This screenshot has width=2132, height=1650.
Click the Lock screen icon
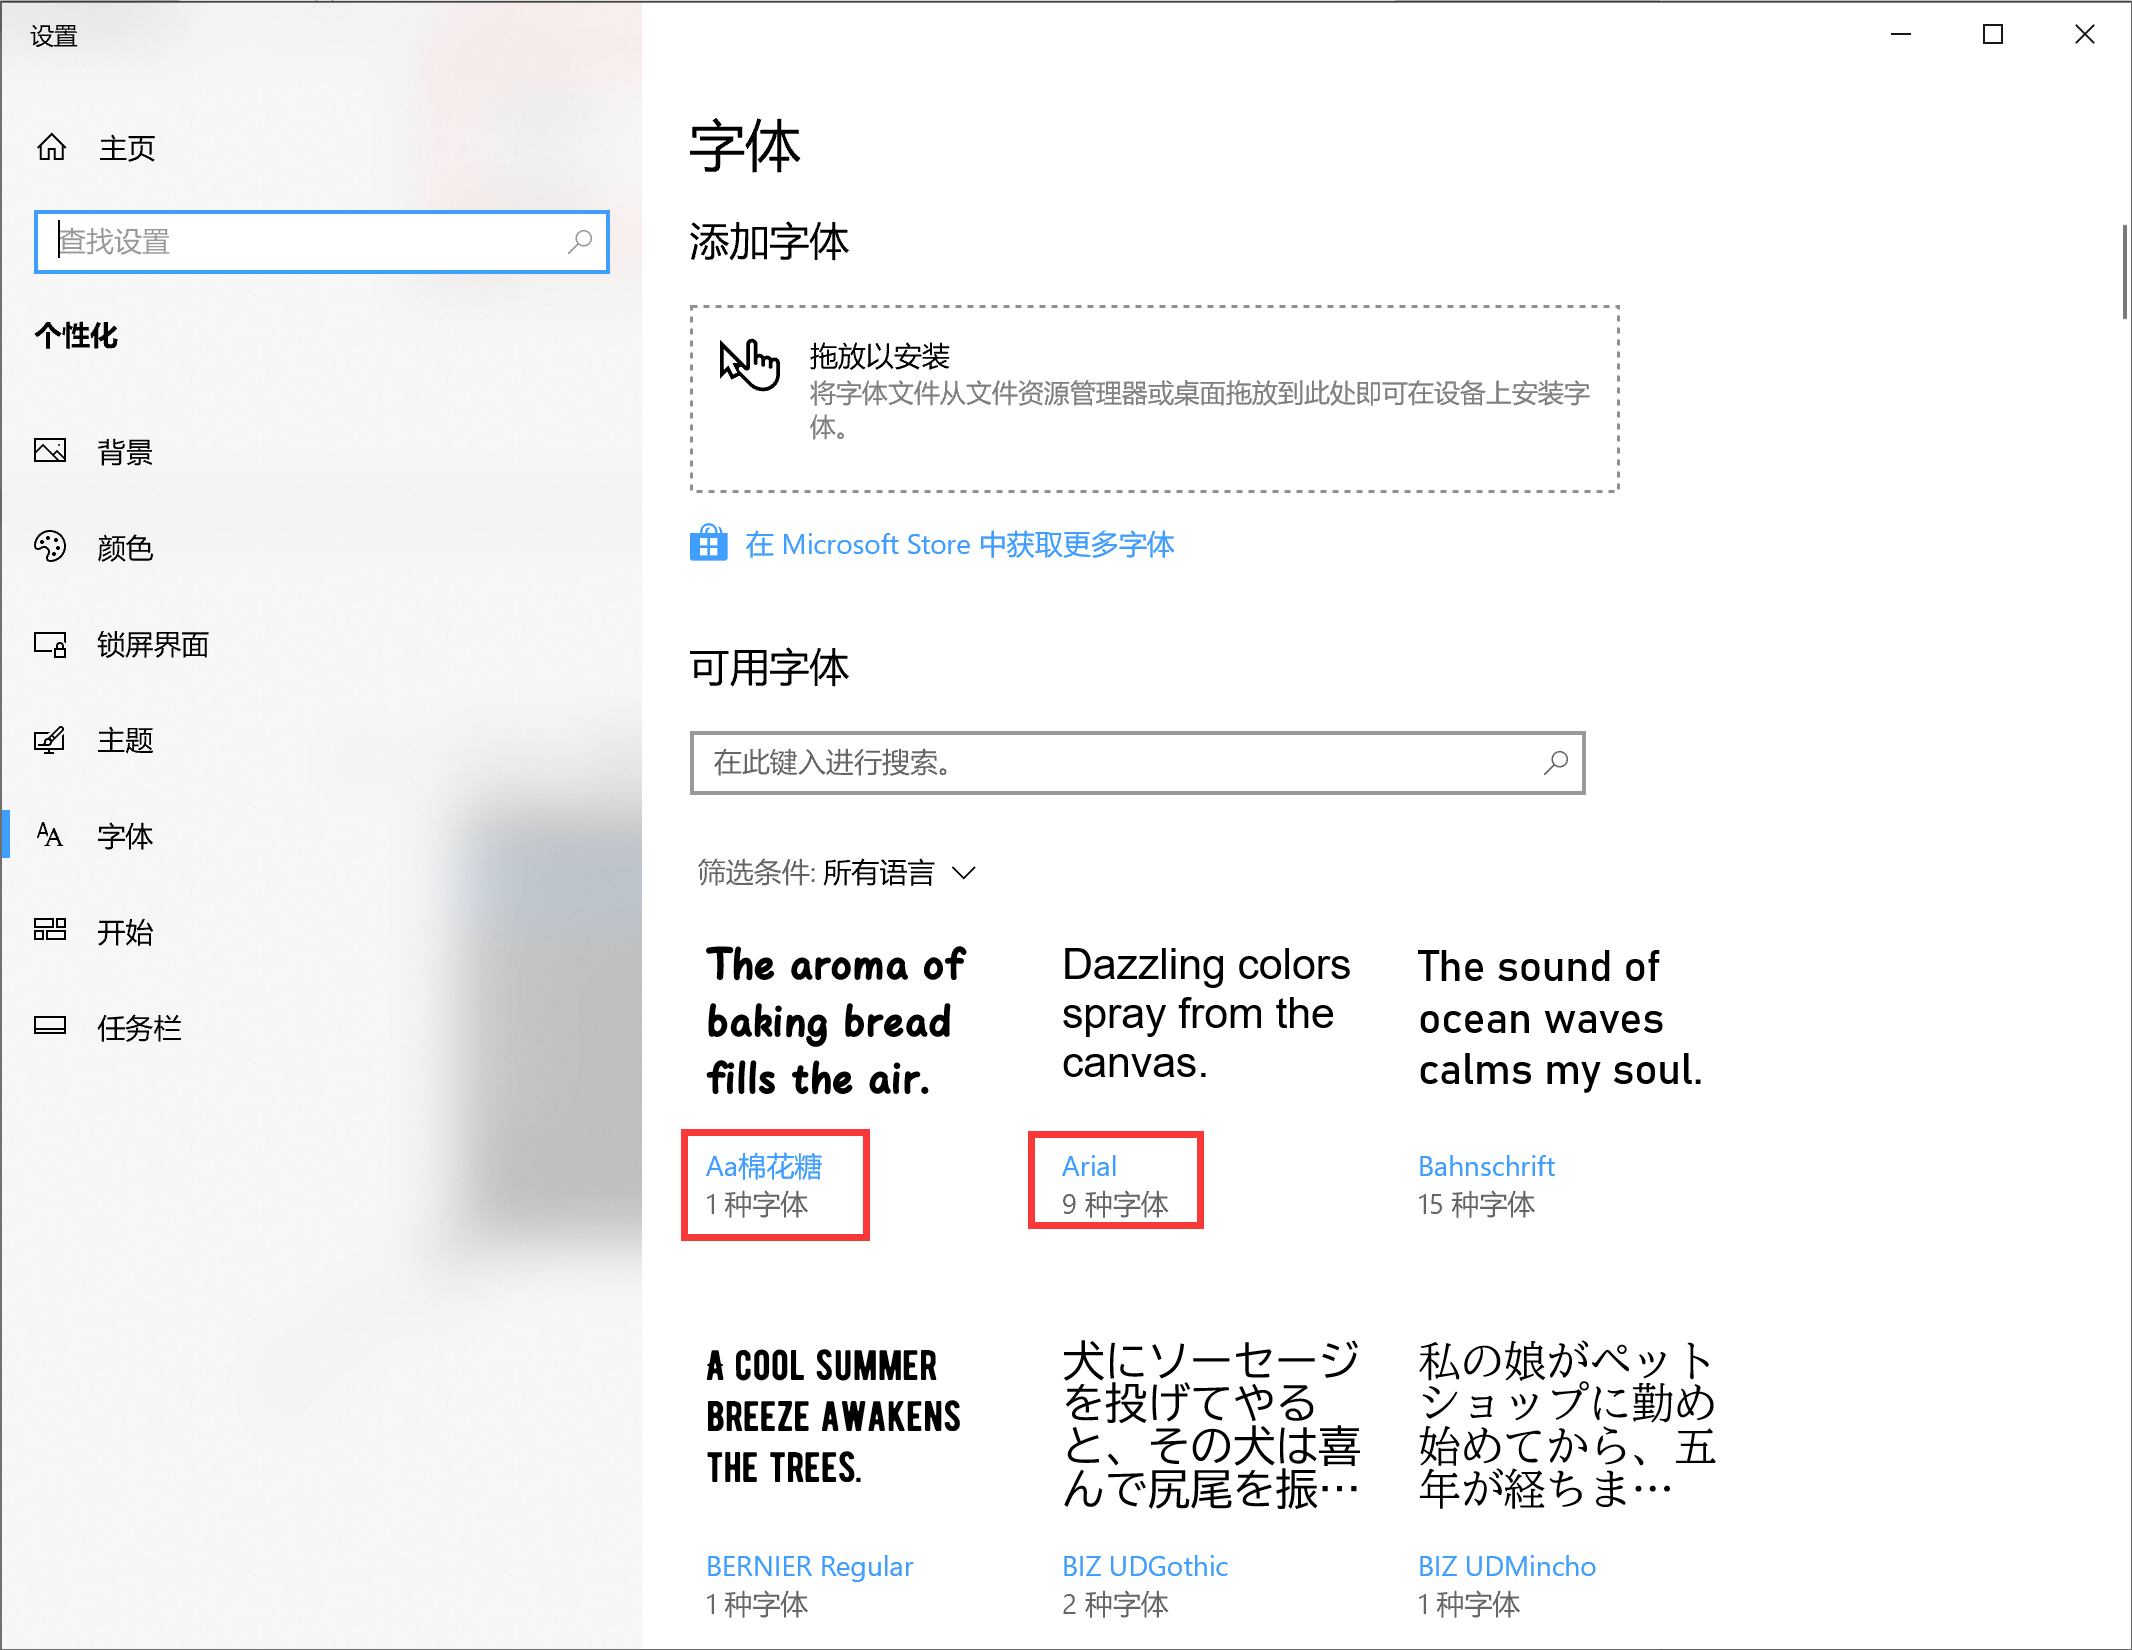(x=50, y=643)
